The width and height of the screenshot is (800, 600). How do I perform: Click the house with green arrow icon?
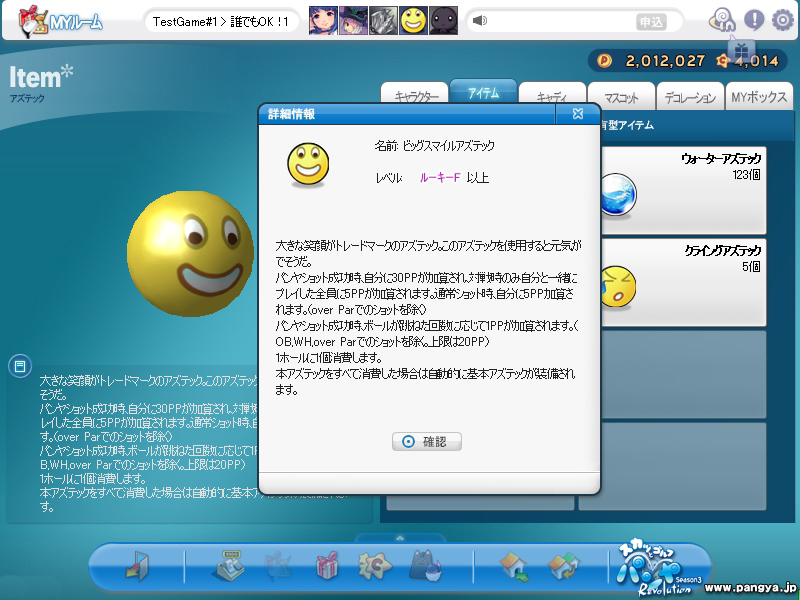[514, 567]
